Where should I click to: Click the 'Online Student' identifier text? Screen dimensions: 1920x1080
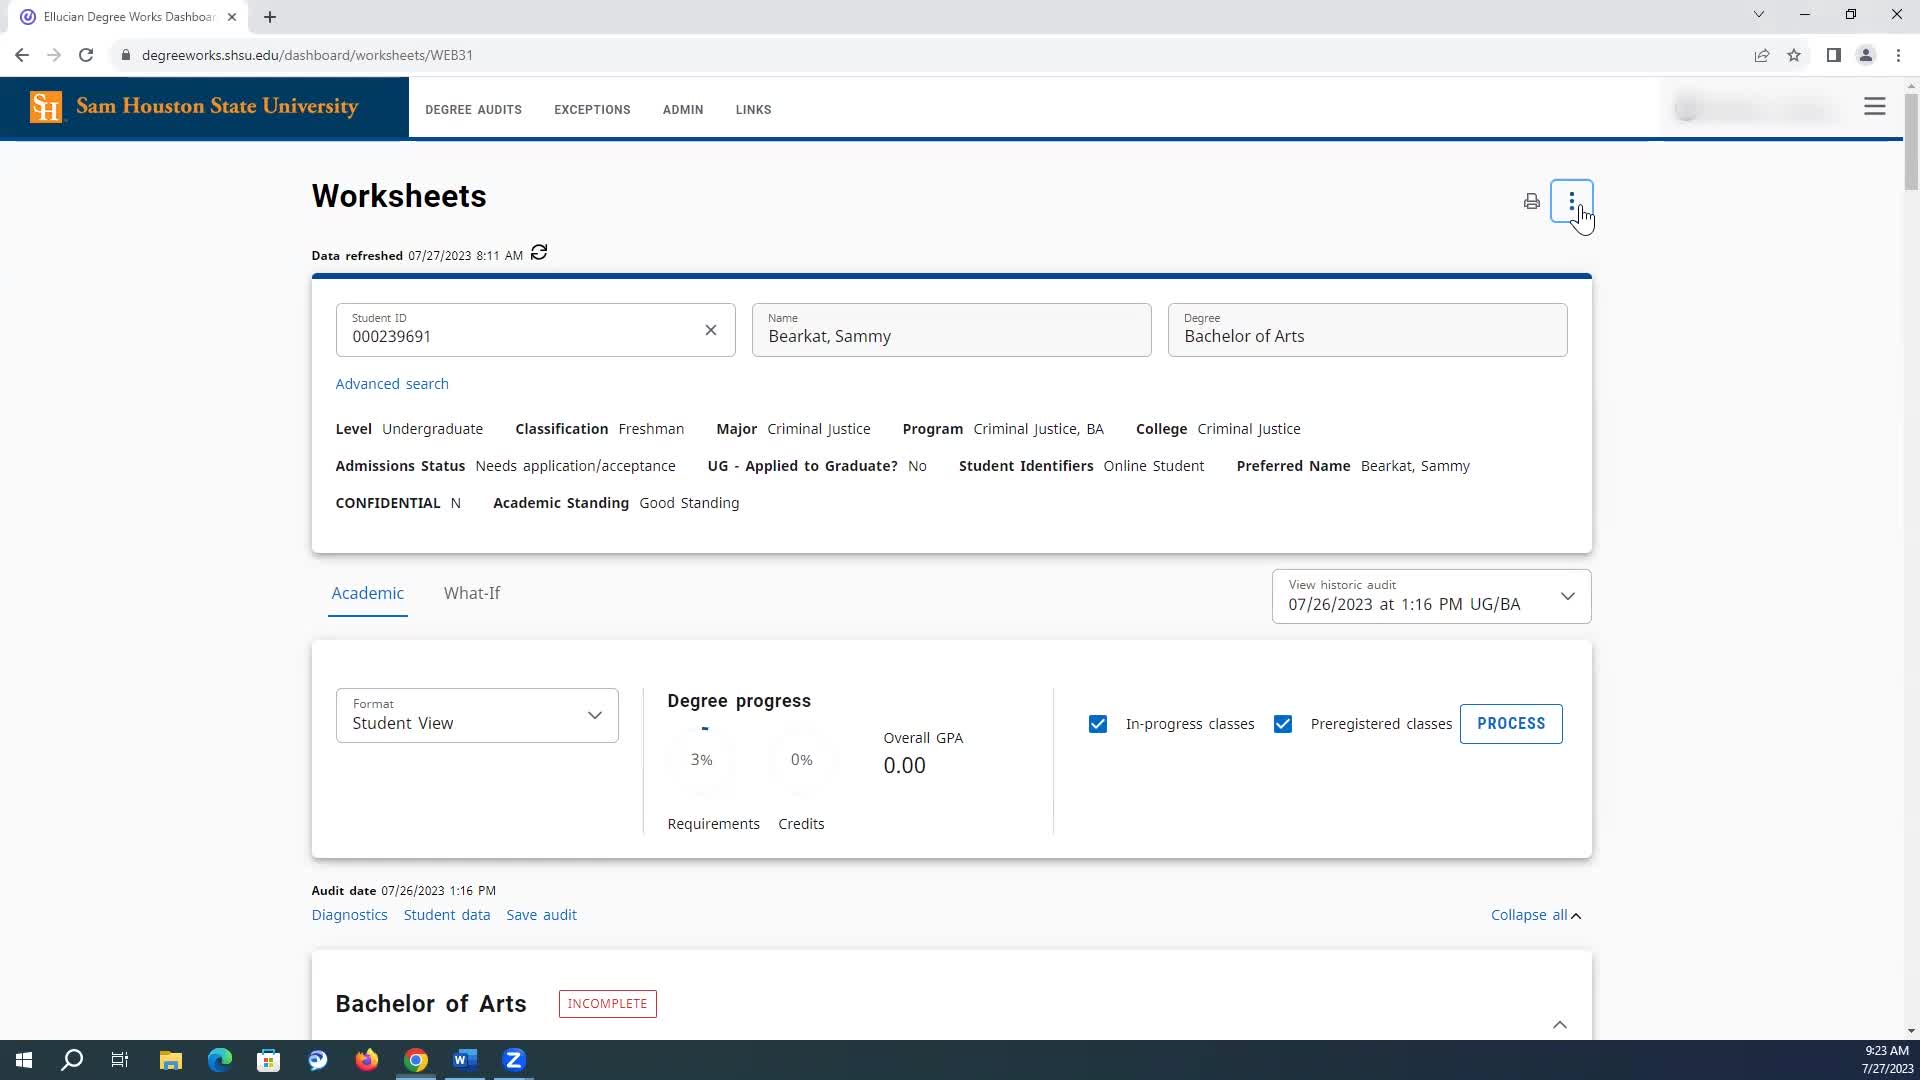(1153, 466)
